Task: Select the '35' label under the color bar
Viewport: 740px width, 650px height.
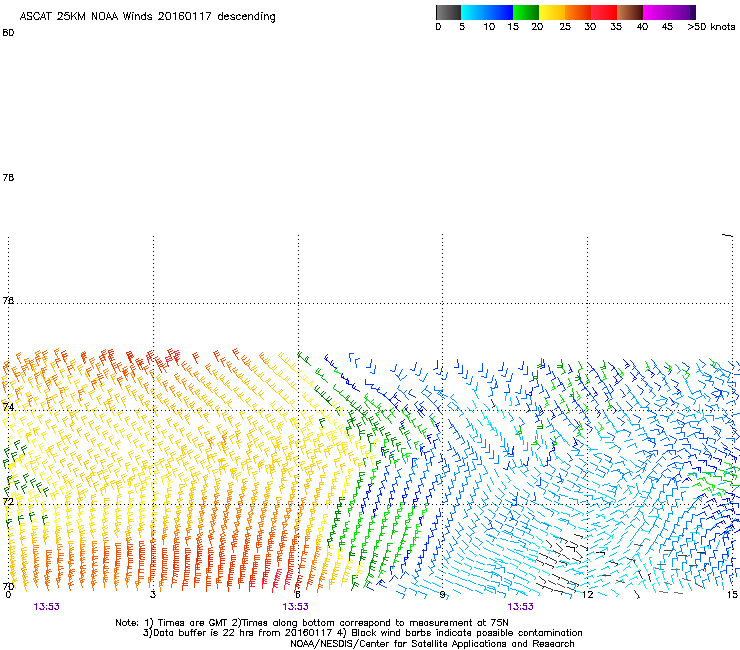Action: point(616,27)
